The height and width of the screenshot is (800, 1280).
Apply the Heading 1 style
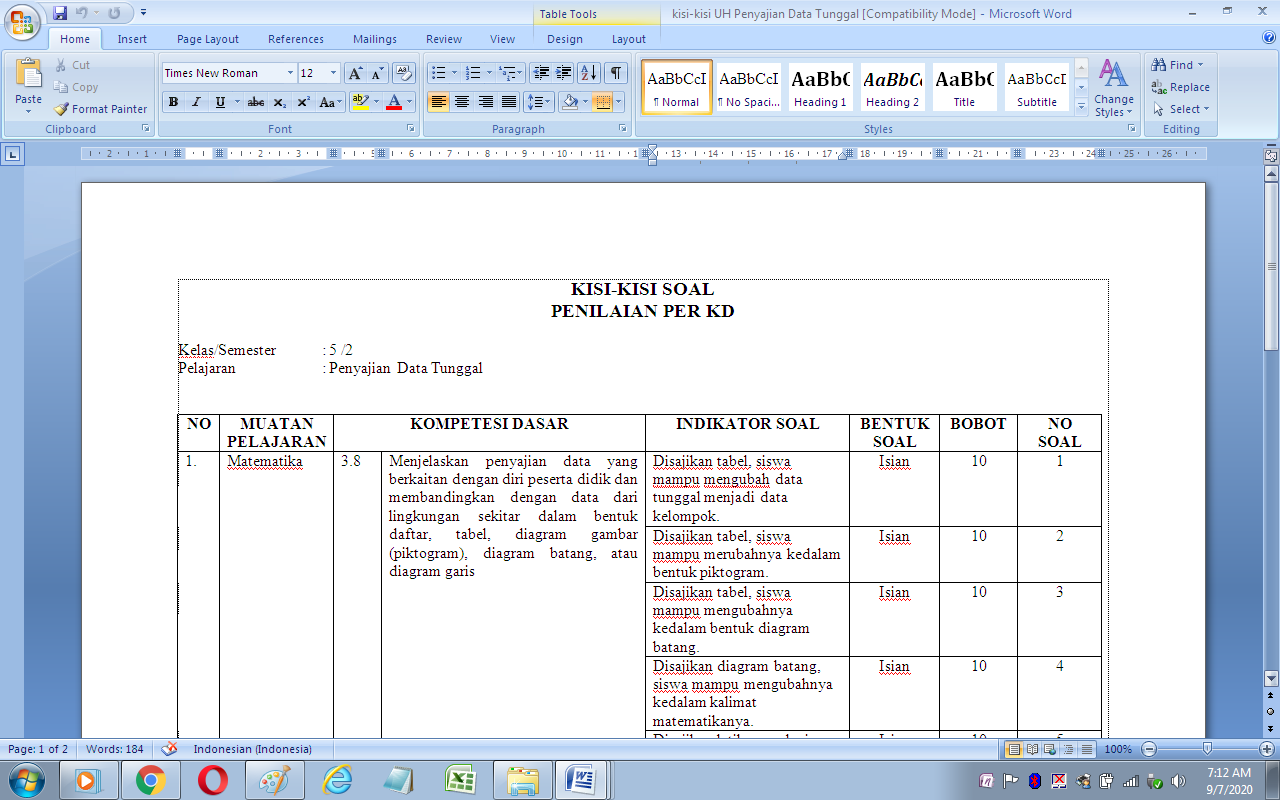(820, 87)
